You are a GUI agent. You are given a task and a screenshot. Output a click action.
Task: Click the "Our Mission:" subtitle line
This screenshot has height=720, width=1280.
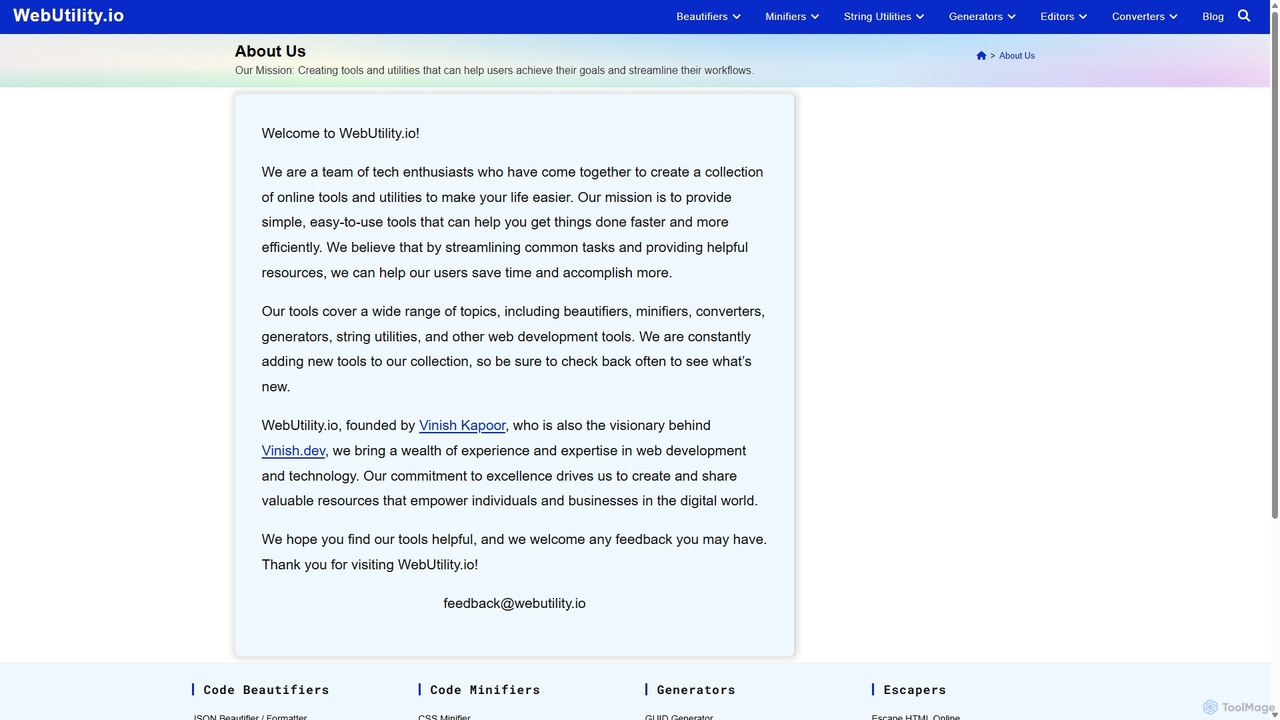494,71
